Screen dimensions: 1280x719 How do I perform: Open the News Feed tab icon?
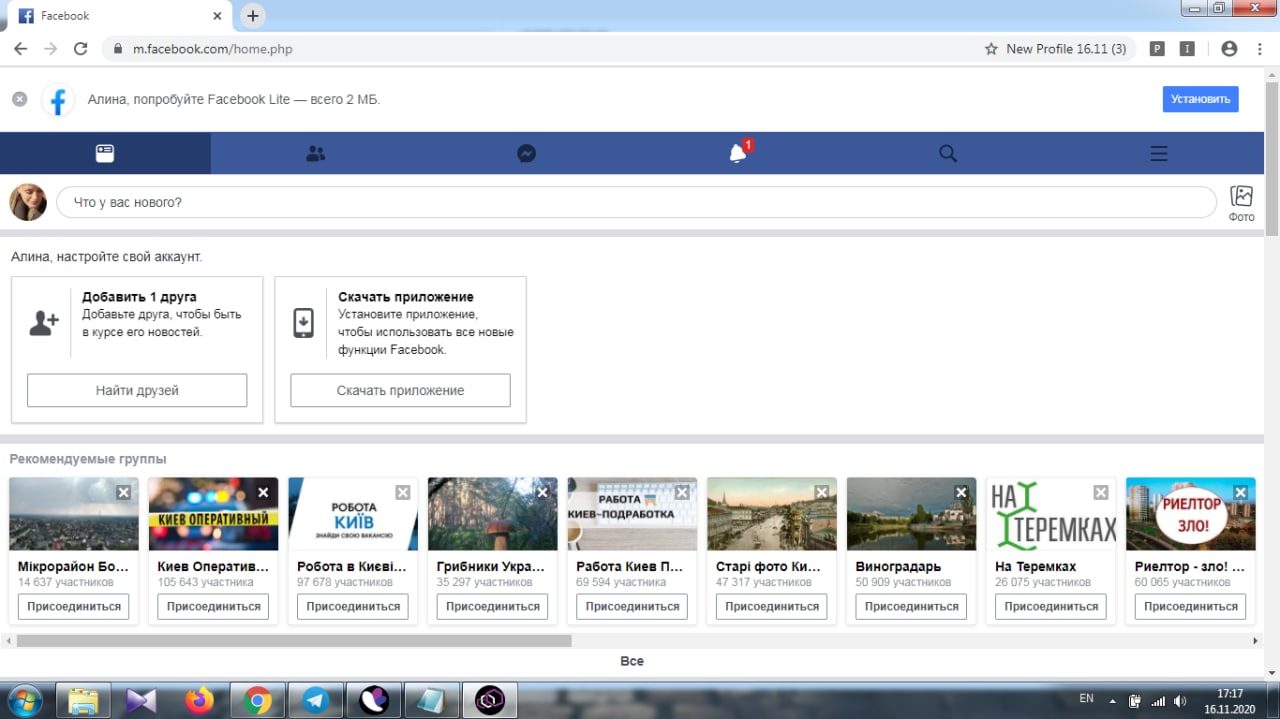(x=105, y=153)
